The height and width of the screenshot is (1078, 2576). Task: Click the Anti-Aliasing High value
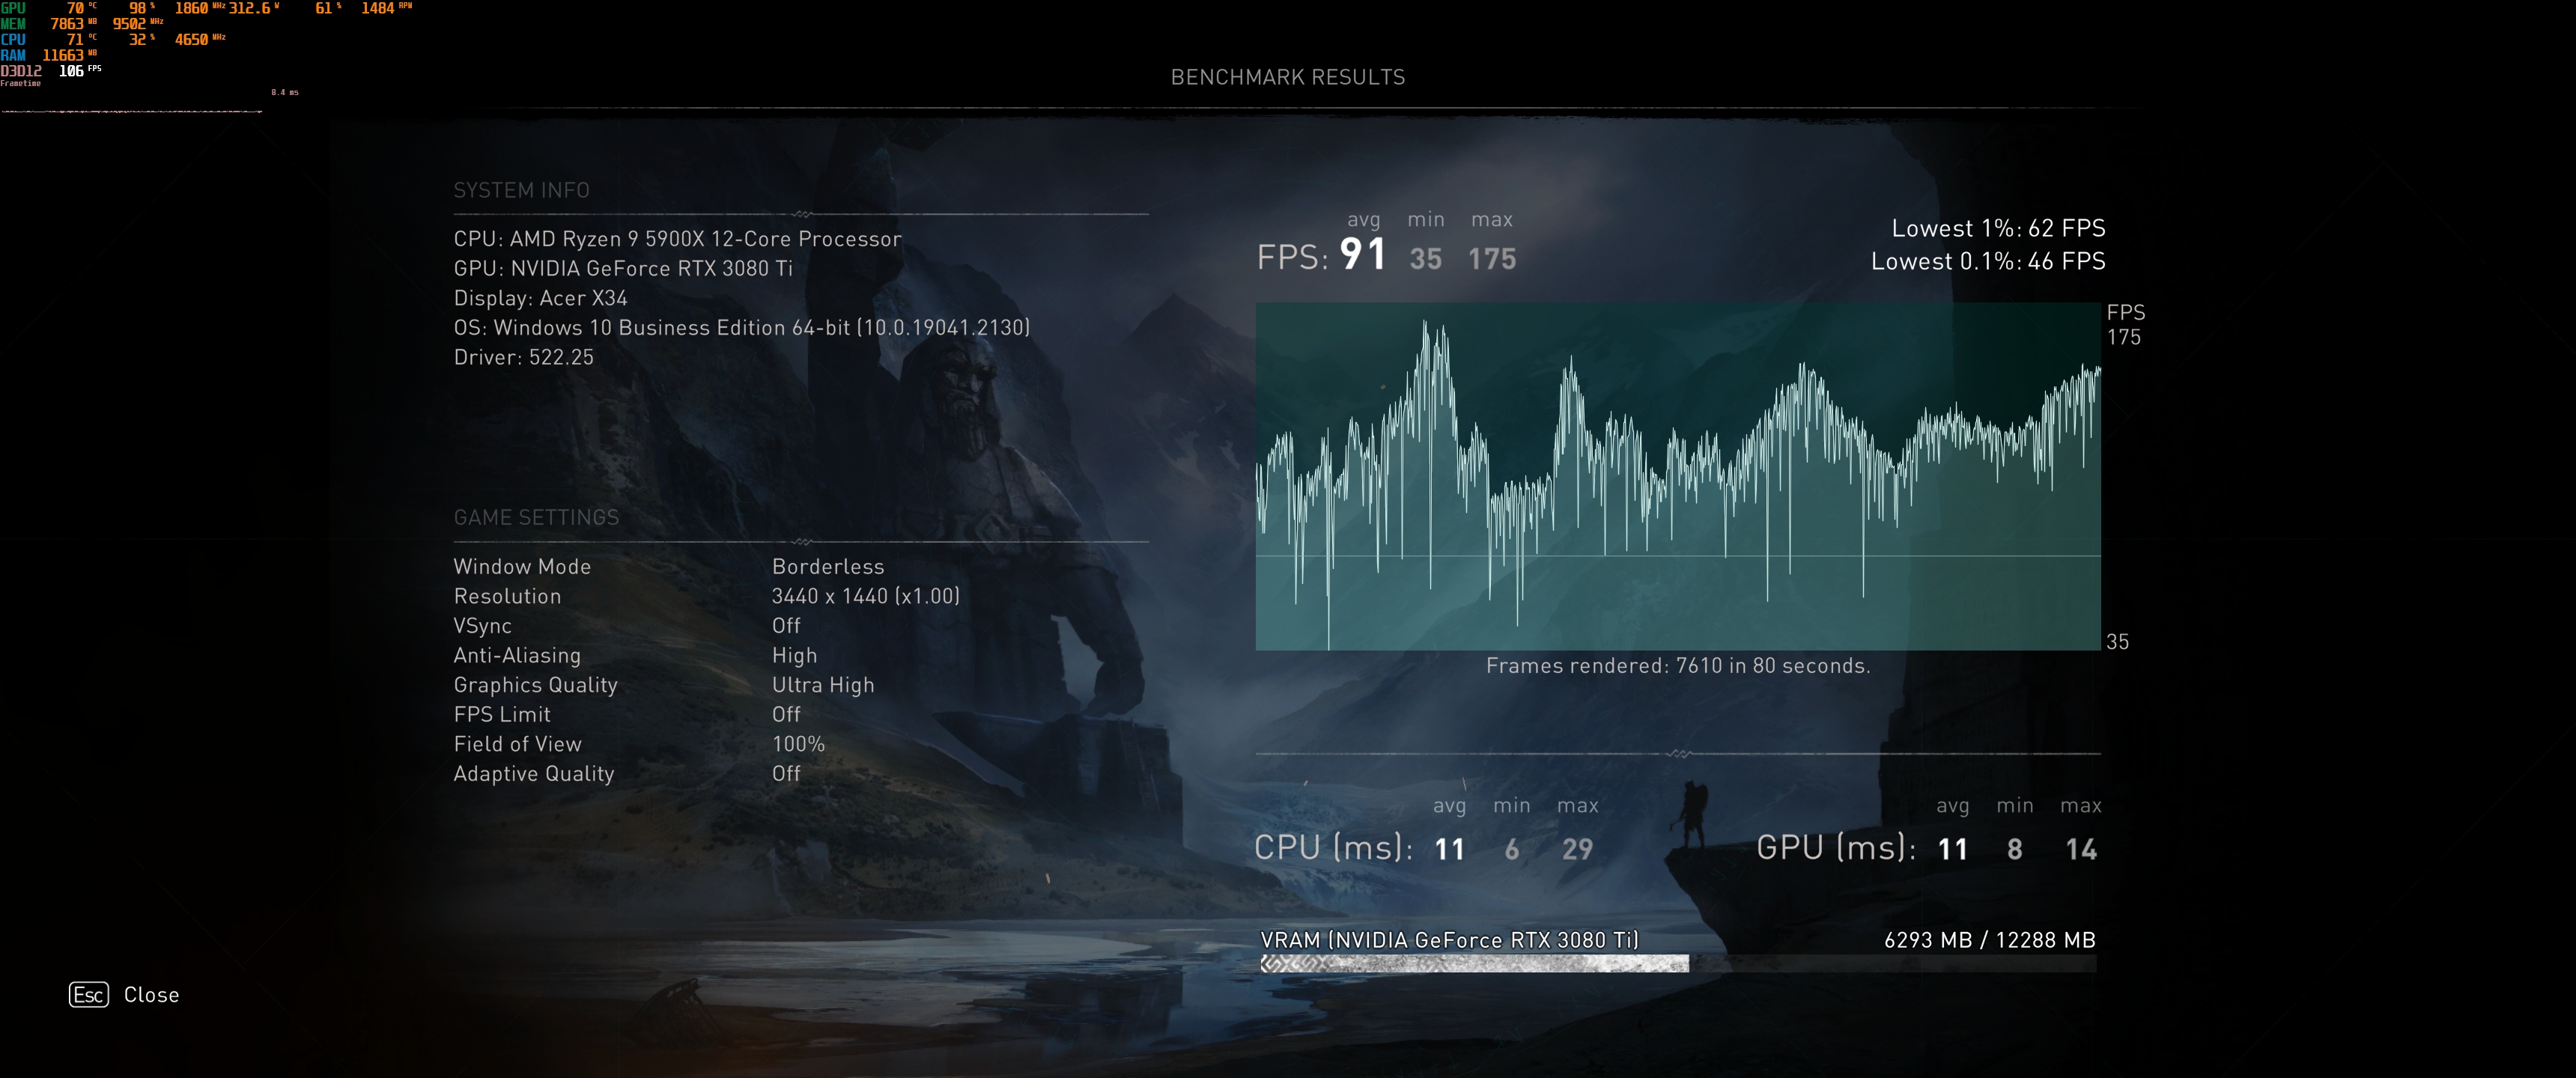point(794,655)
